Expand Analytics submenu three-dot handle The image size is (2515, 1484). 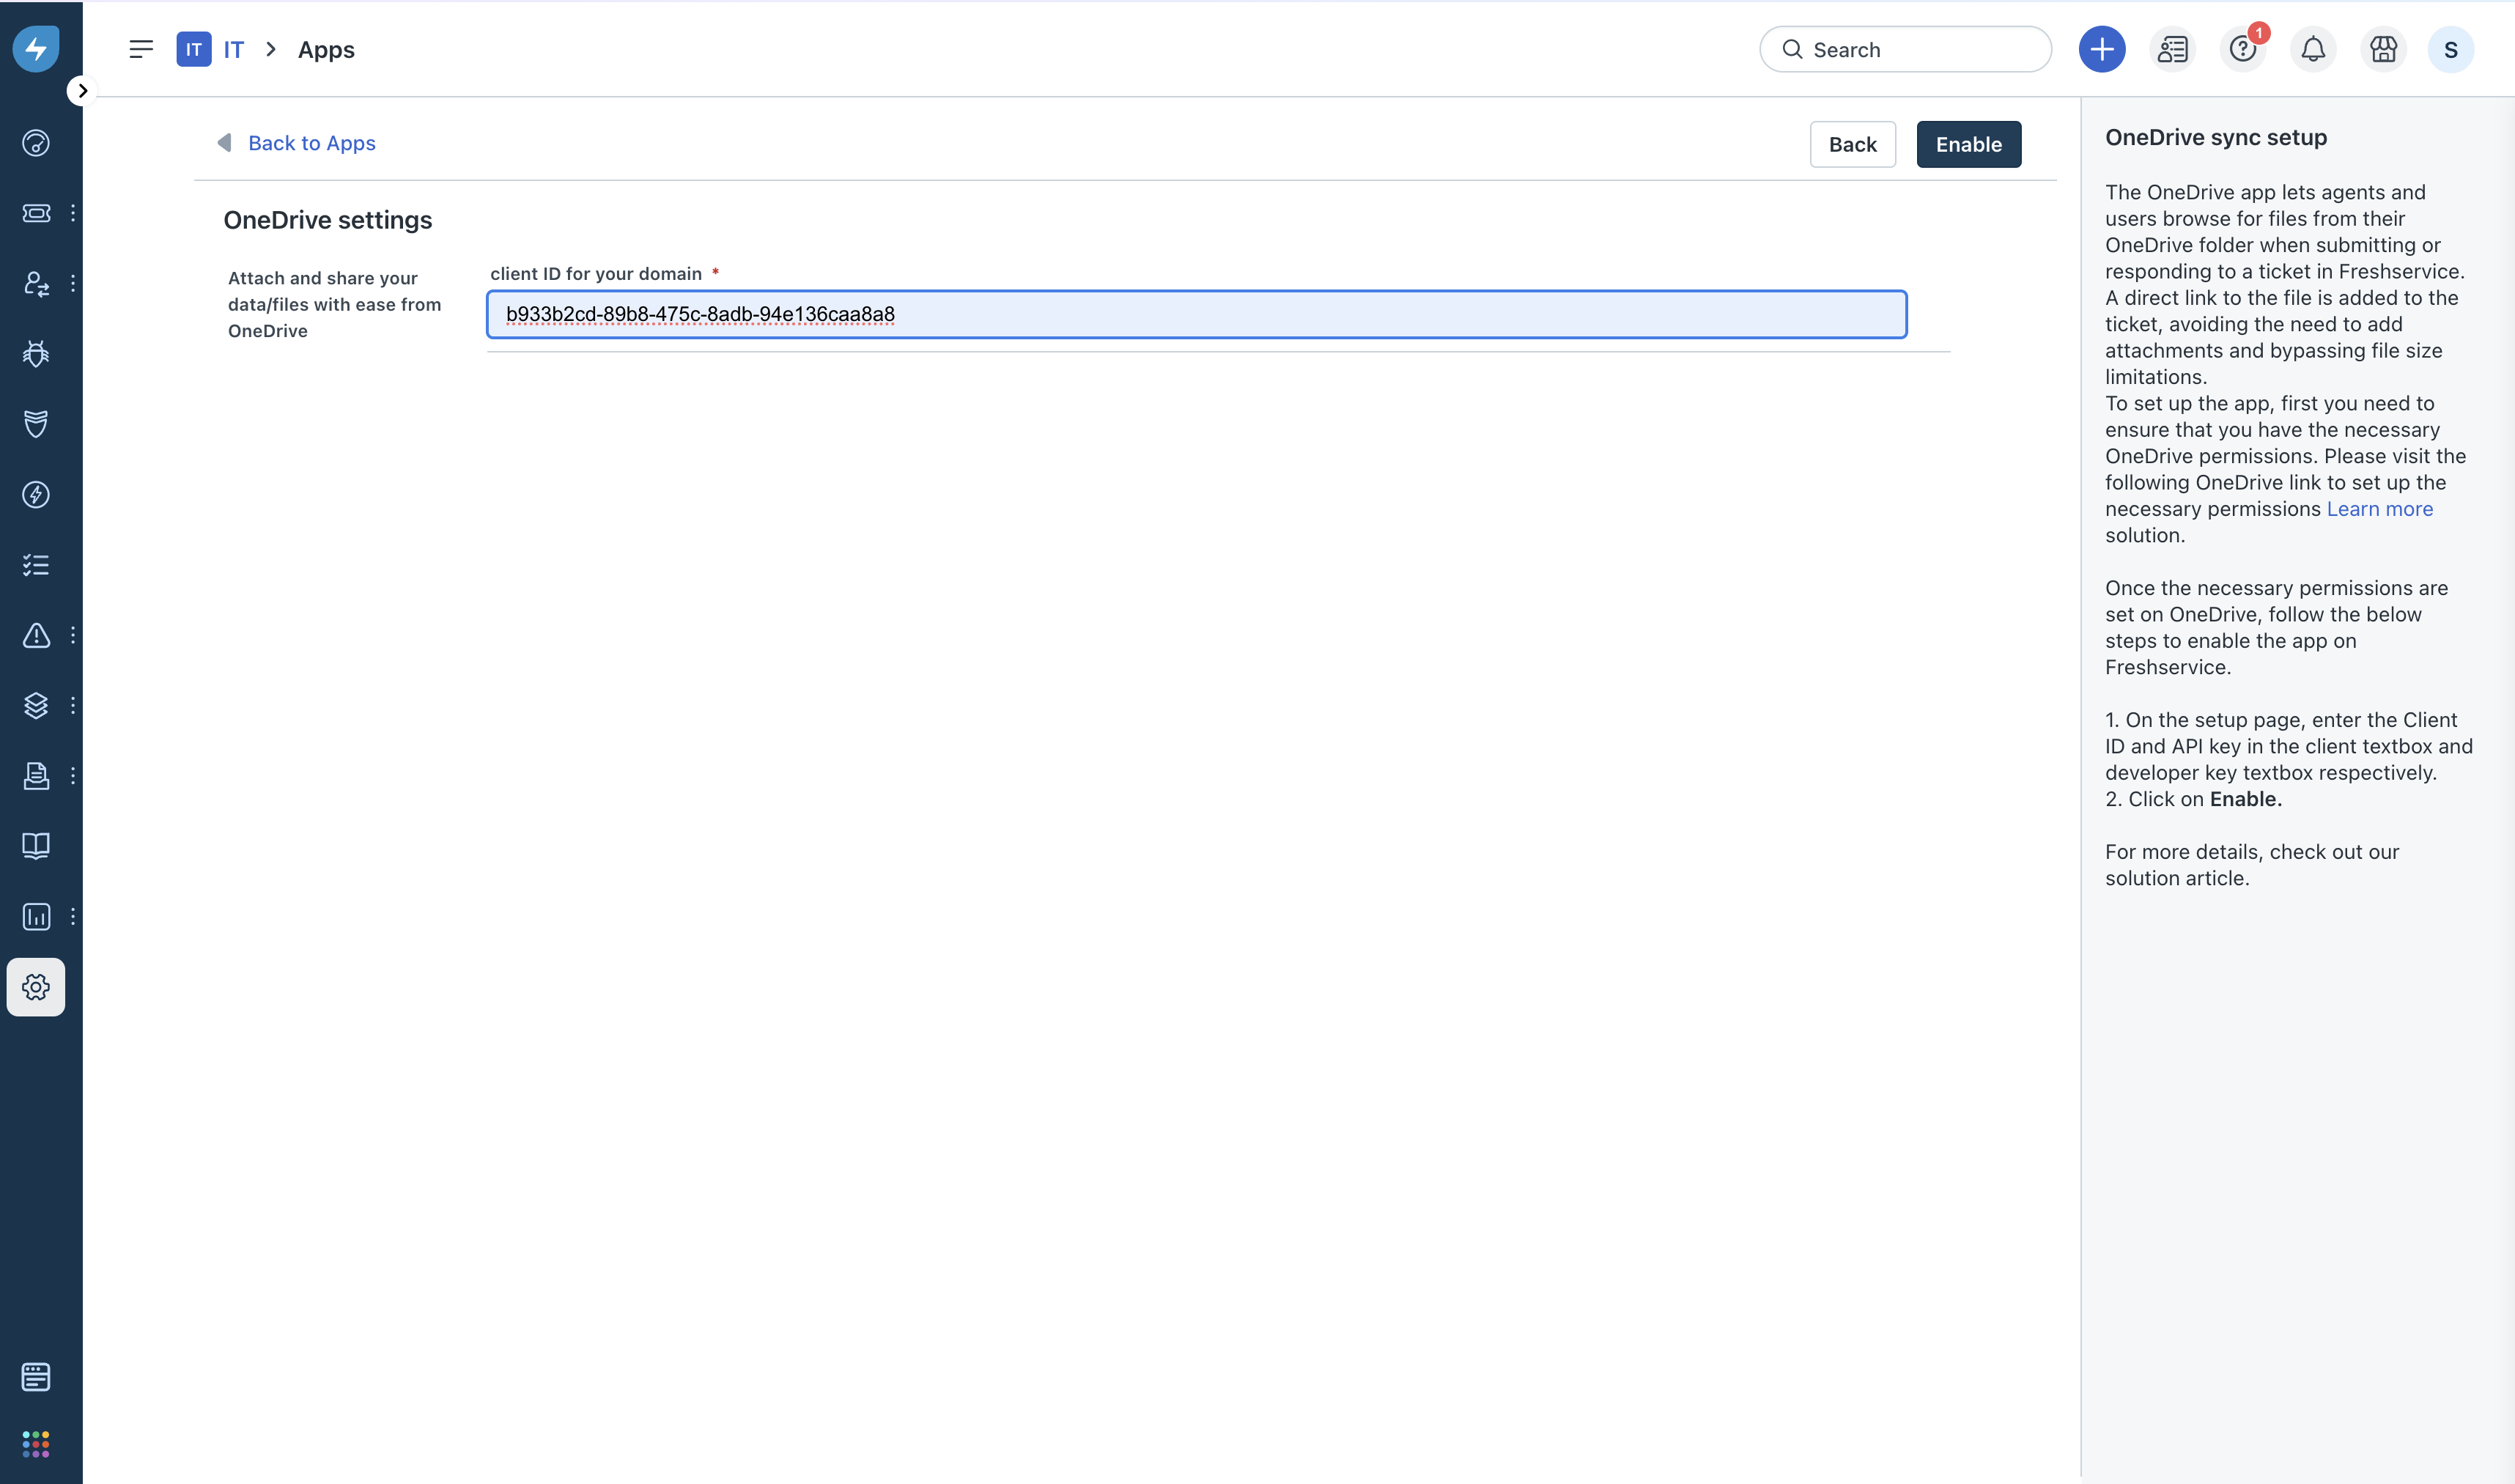(73, 916)
